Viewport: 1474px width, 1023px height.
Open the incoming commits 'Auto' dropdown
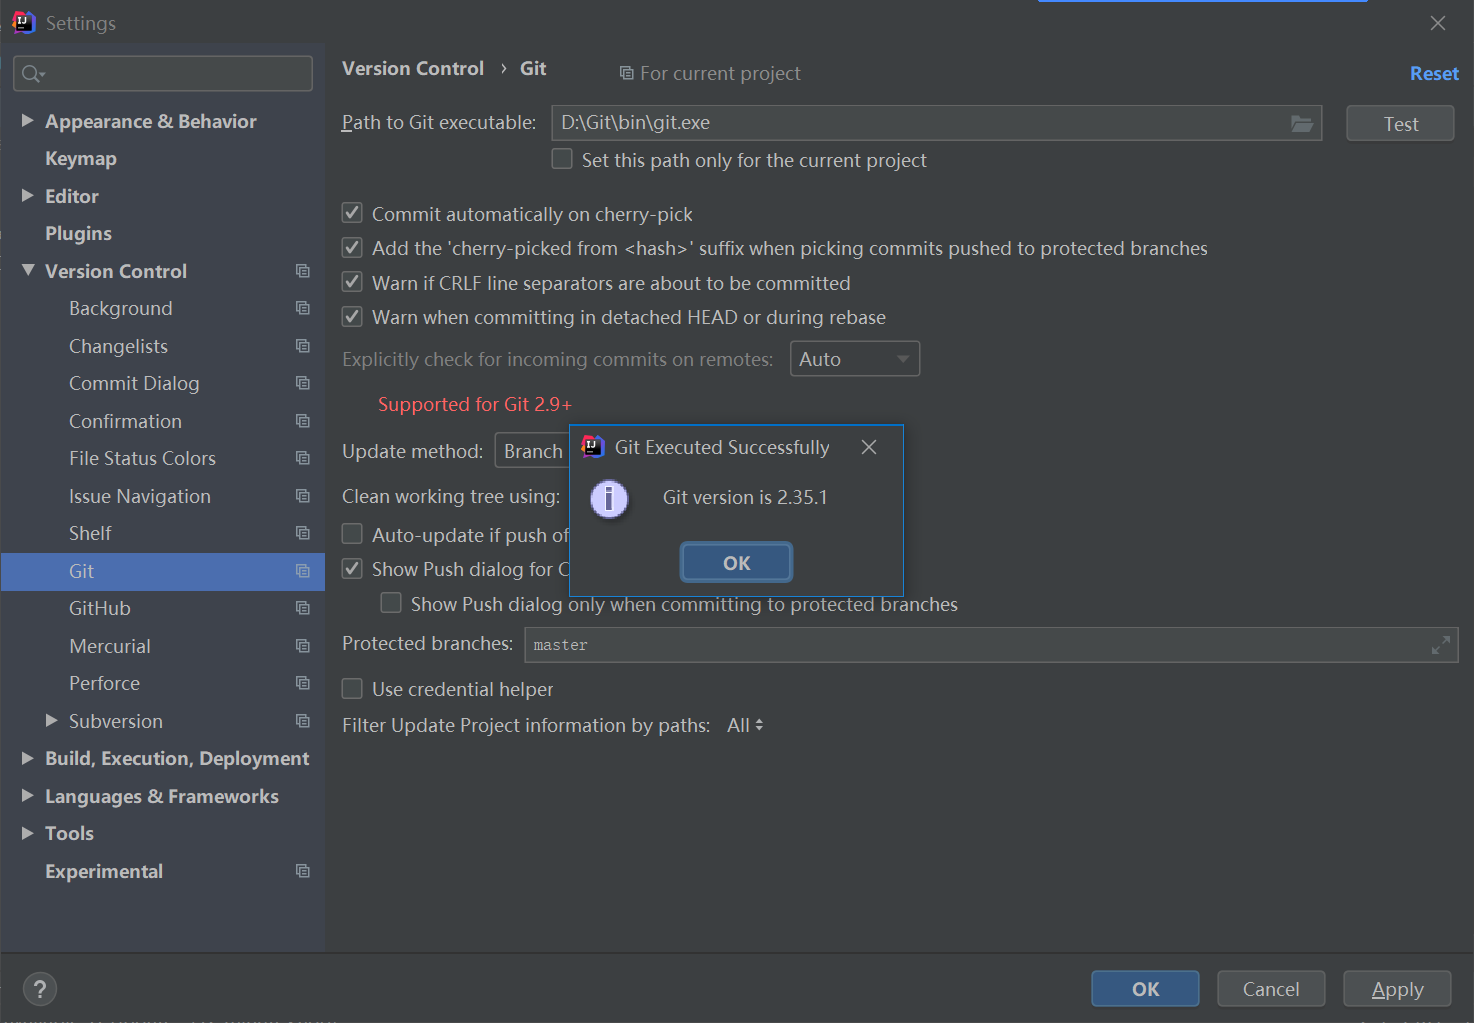point(855,359)
